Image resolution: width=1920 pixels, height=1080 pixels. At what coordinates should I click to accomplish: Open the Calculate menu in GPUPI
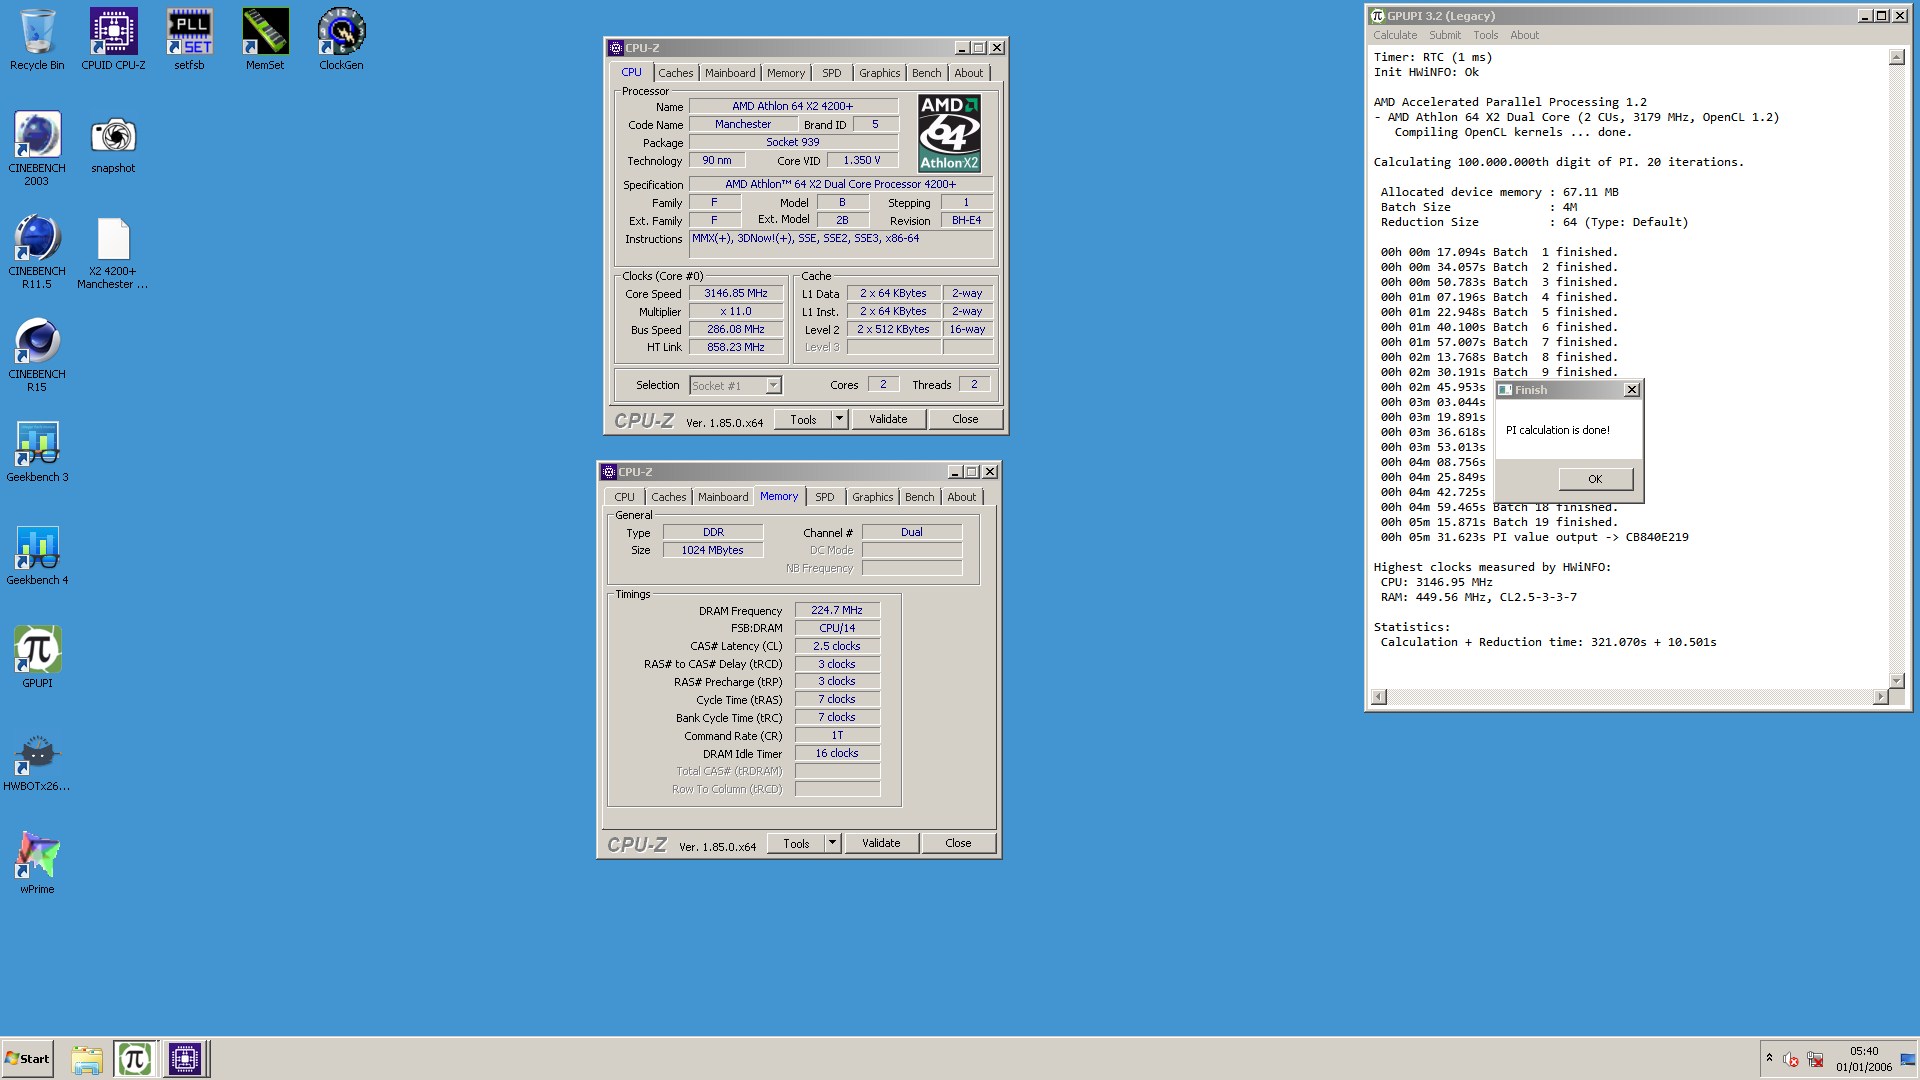point(1395,35)
